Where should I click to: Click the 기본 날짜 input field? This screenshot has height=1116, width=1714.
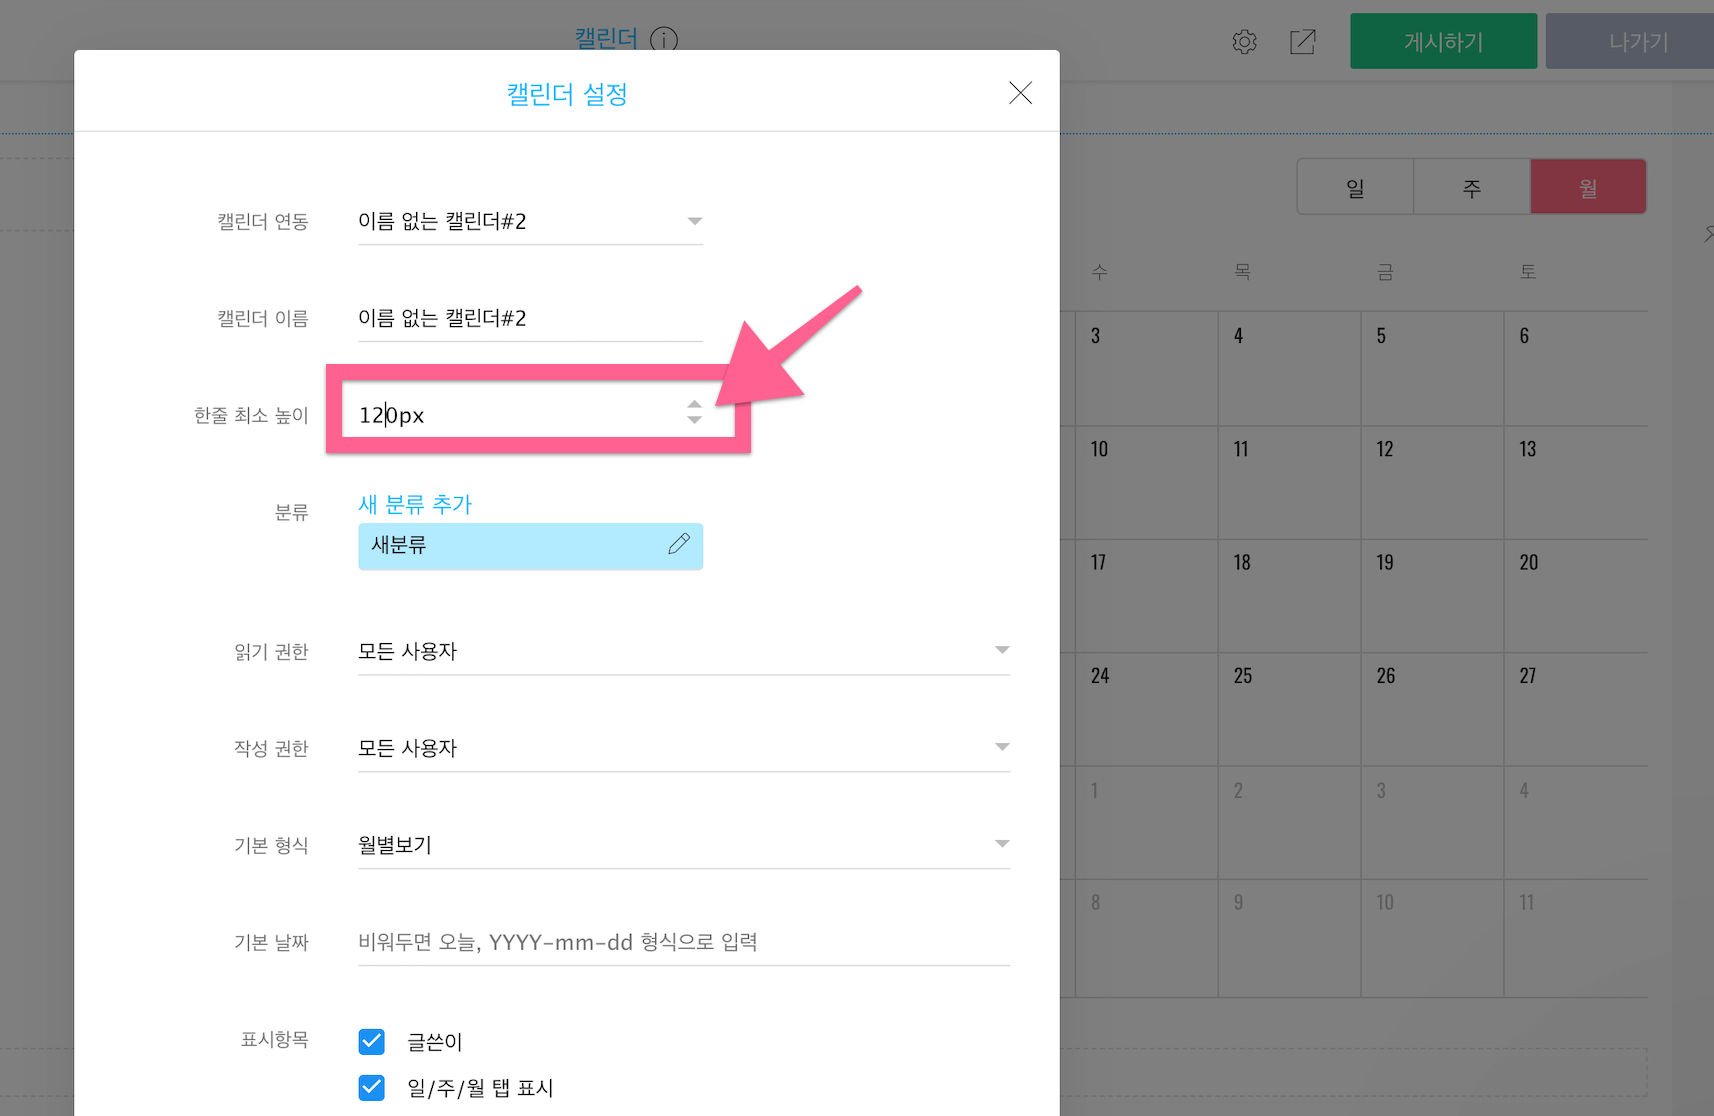pyautogui.click(x=683, y=942)
